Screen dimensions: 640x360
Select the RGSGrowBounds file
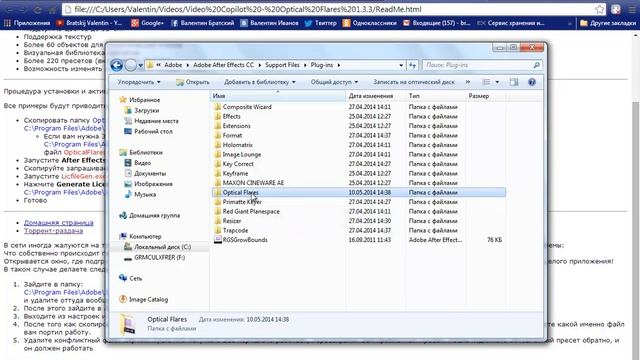[245, 240]
